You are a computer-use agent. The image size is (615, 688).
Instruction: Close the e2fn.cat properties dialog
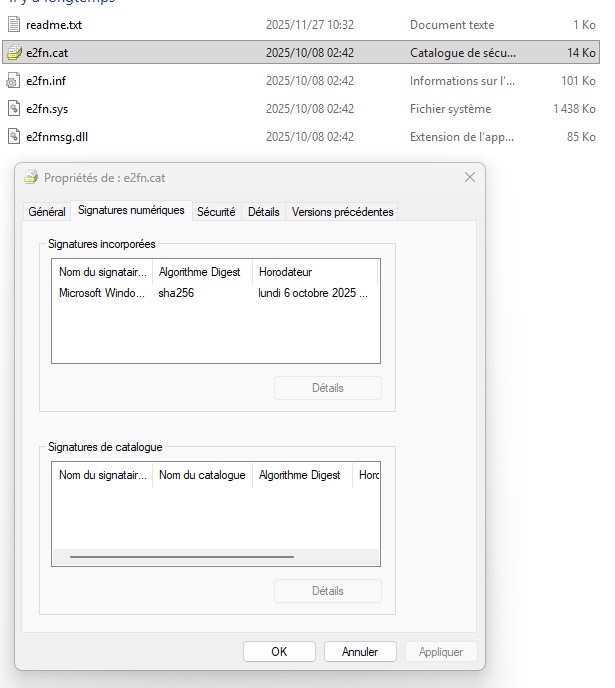469,177
